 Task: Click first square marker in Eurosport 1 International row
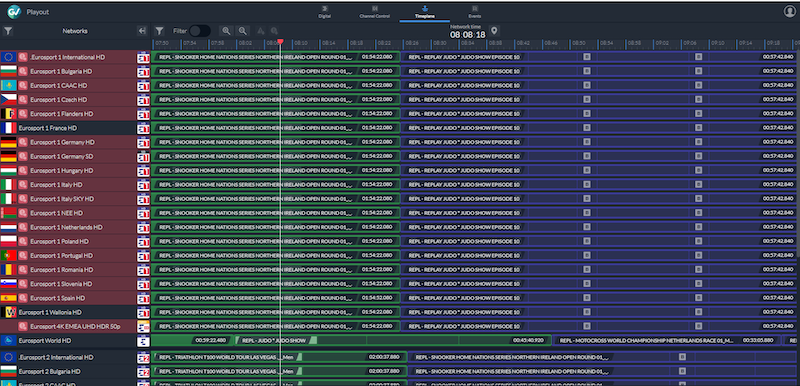587,57
